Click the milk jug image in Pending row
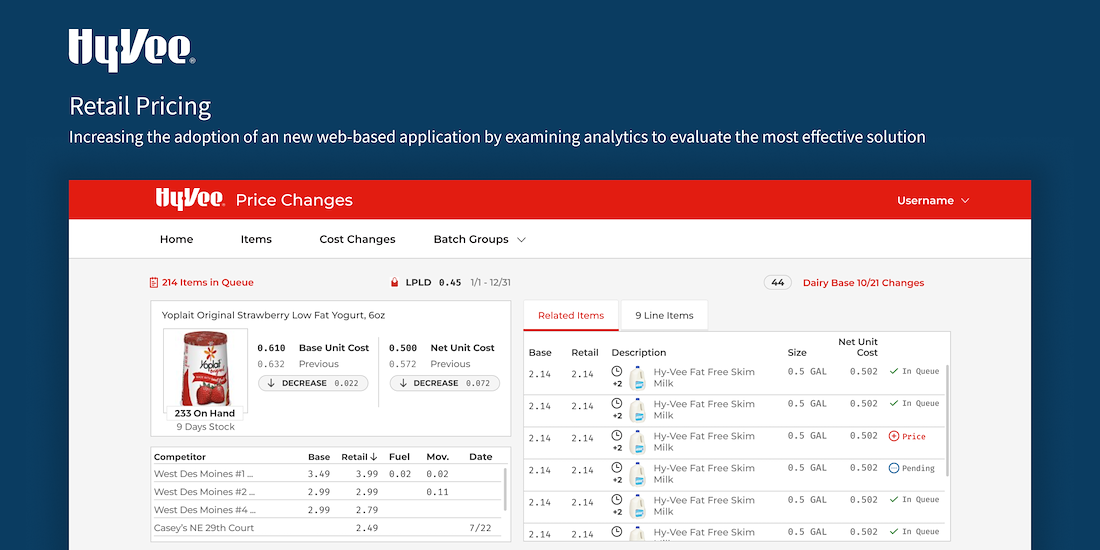This screenshot has width=1100, height=550. click(x=637, y=474)
